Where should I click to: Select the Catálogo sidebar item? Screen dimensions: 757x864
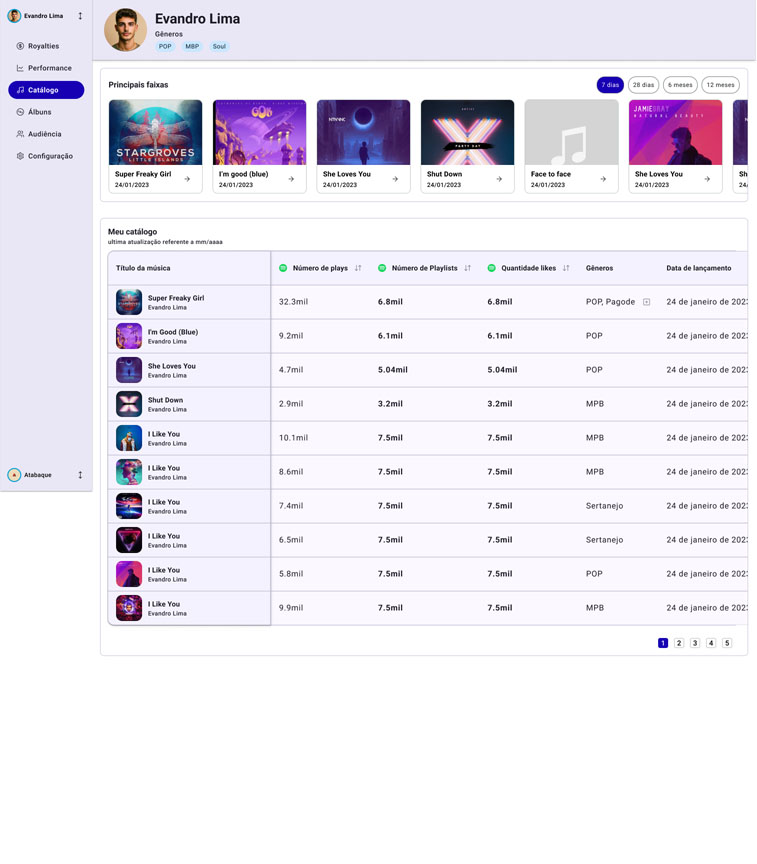46,90
